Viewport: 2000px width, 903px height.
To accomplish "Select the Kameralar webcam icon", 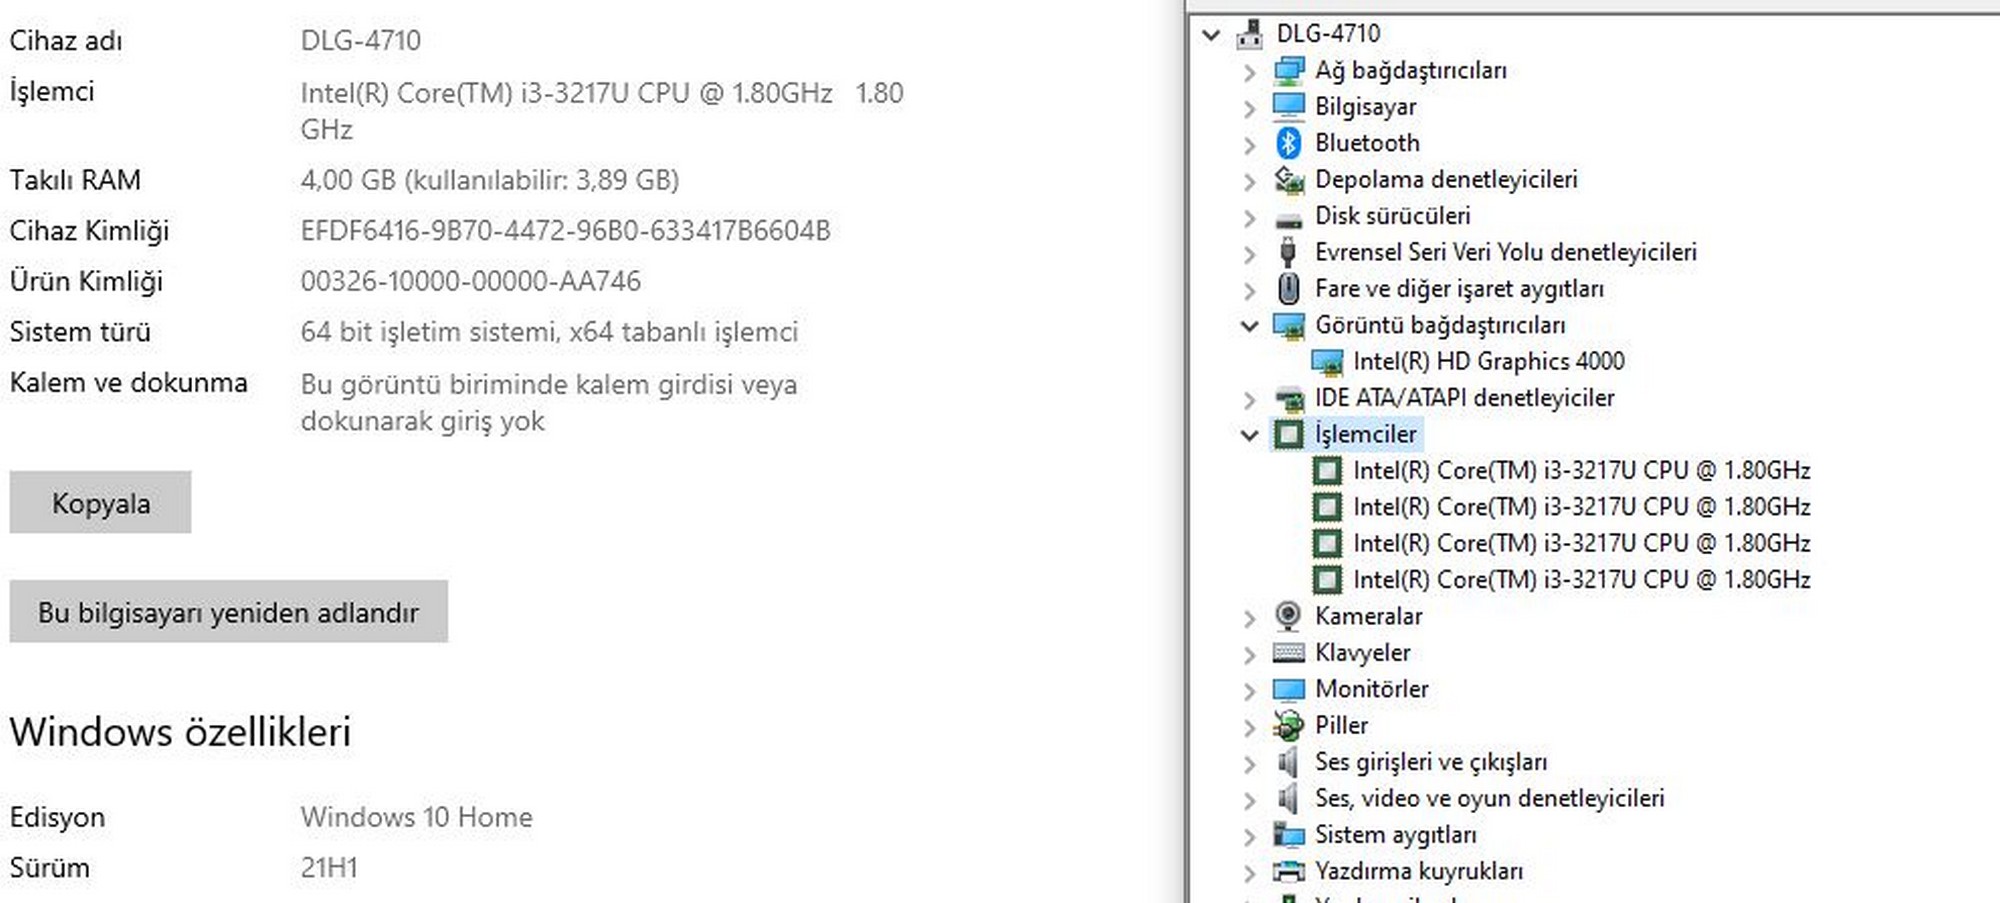I will [1288, 616].
